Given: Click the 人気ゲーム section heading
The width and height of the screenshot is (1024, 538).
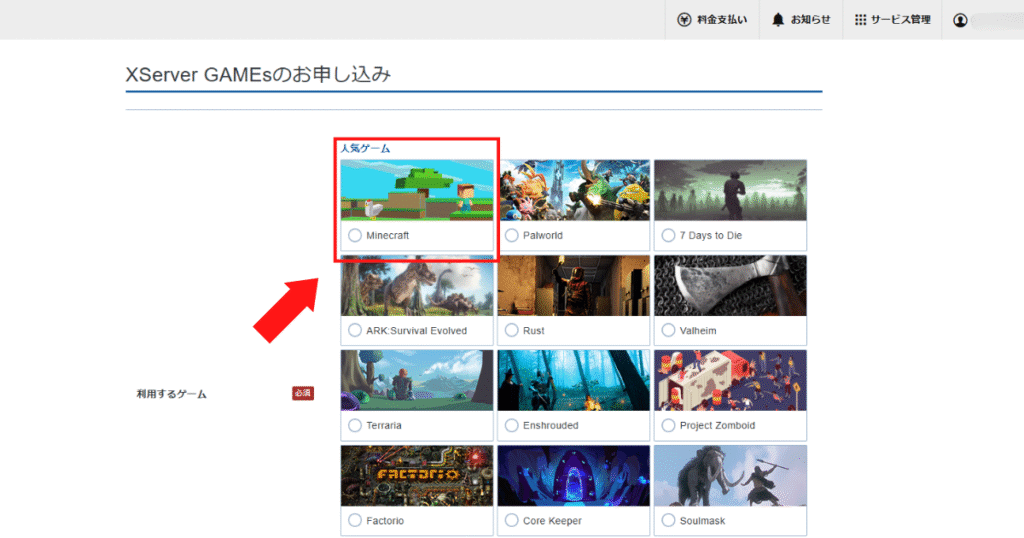Looking at the screenshot, I should tap(365, 148).
